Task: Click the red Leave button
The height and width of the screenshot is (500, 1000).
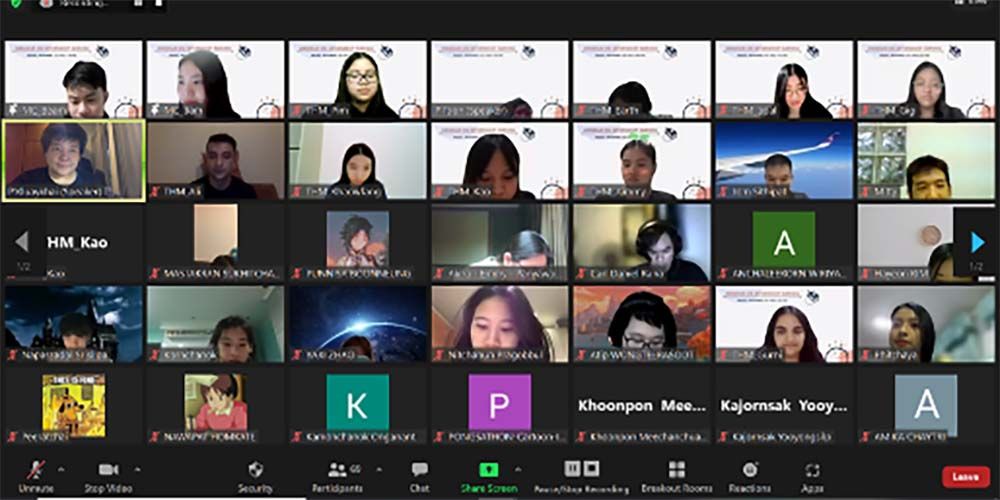Action: [x=965, y=477]
